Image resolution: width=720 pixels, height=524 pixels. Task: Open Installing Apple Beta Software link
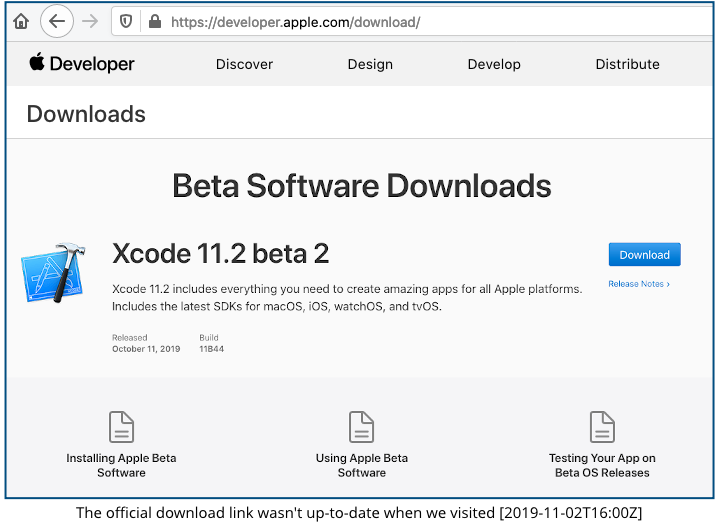click(121, 465)
